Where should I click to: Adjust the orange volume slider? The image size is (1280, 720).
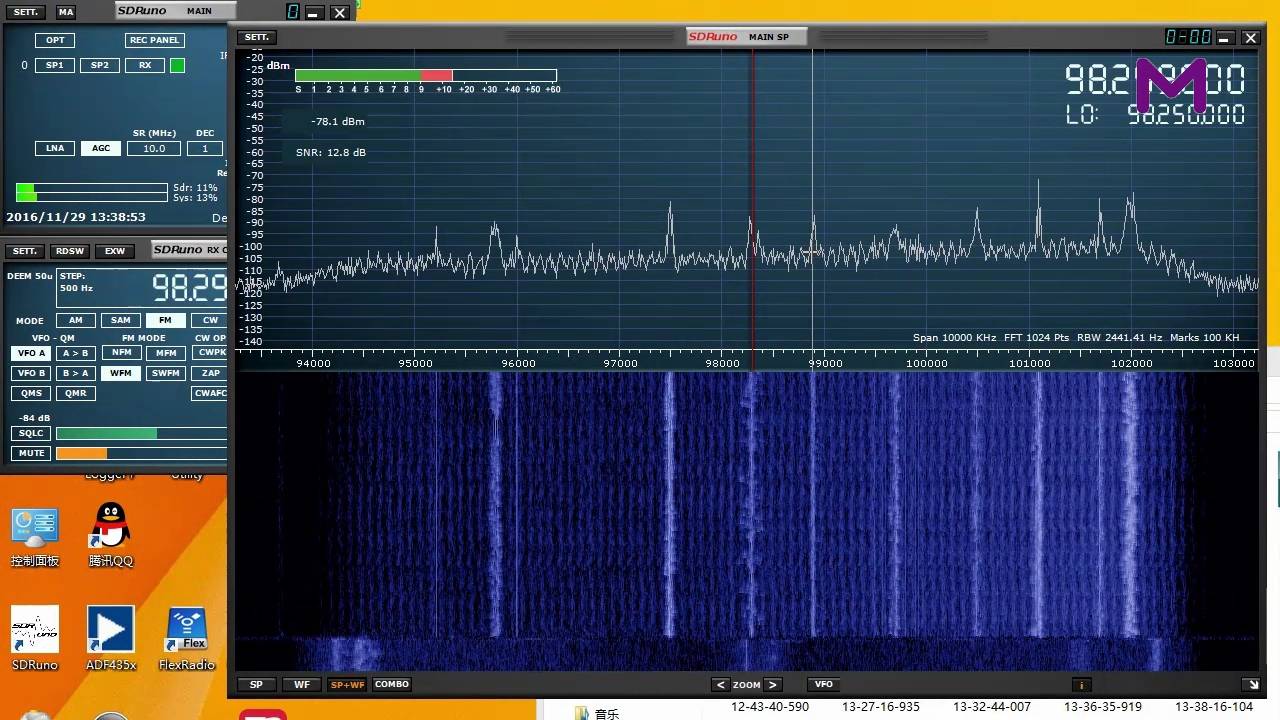(x=142, y=453)
